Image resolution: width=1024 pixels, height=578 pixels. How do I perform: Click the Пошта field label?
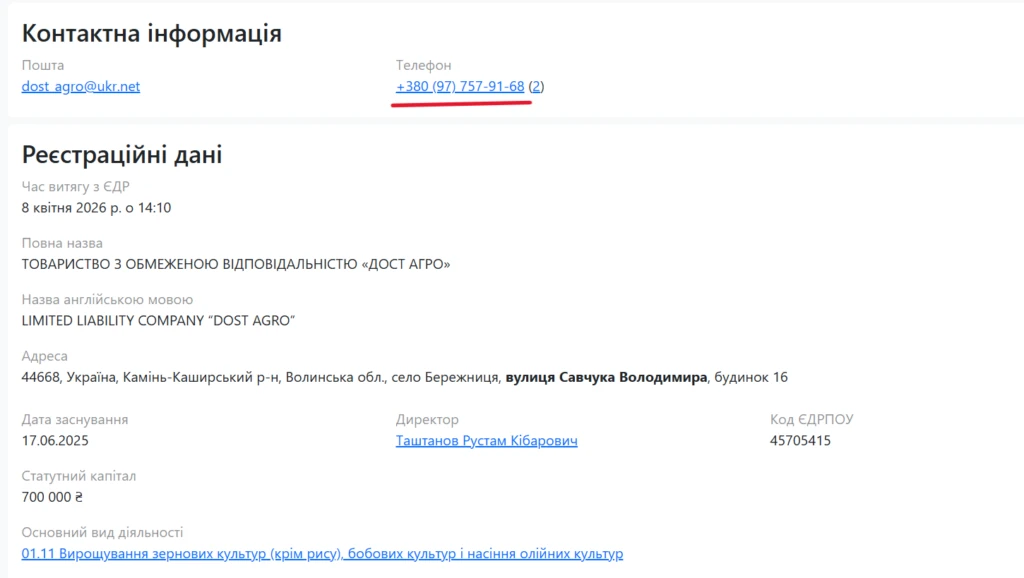click(42, 65)
